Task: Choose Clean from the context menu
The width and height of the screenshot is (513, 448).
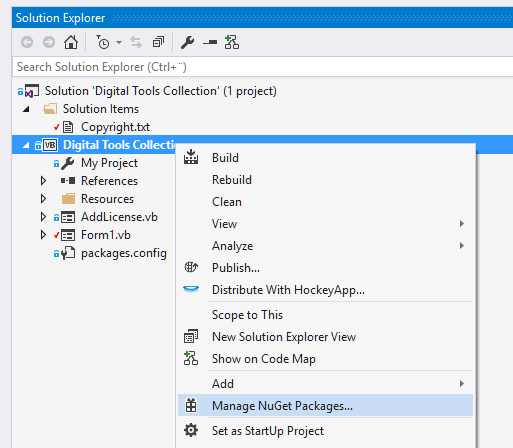Action: pyautogui.click(x=325, y=202)
